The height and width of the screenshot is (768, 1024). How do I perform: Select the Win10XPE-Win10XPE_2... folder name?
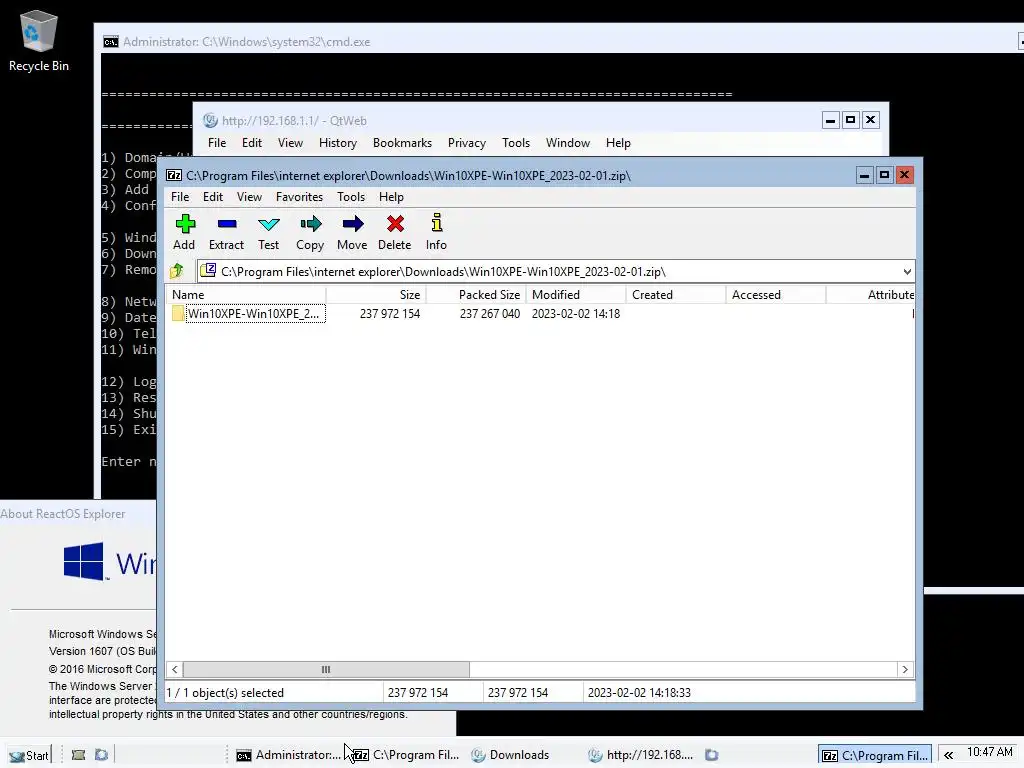(x=255, y=313)
